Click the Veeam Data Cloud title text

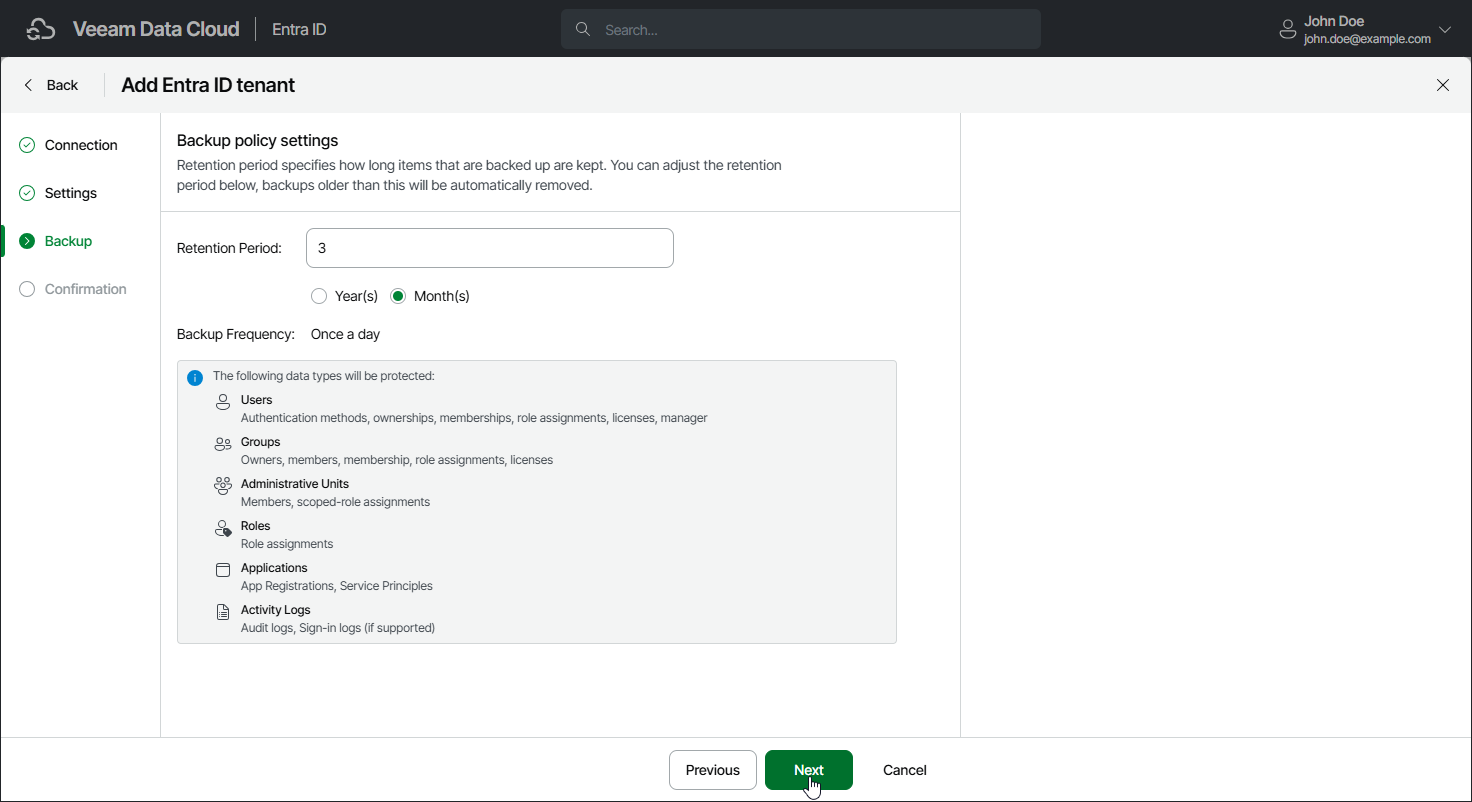coord(156,29)
